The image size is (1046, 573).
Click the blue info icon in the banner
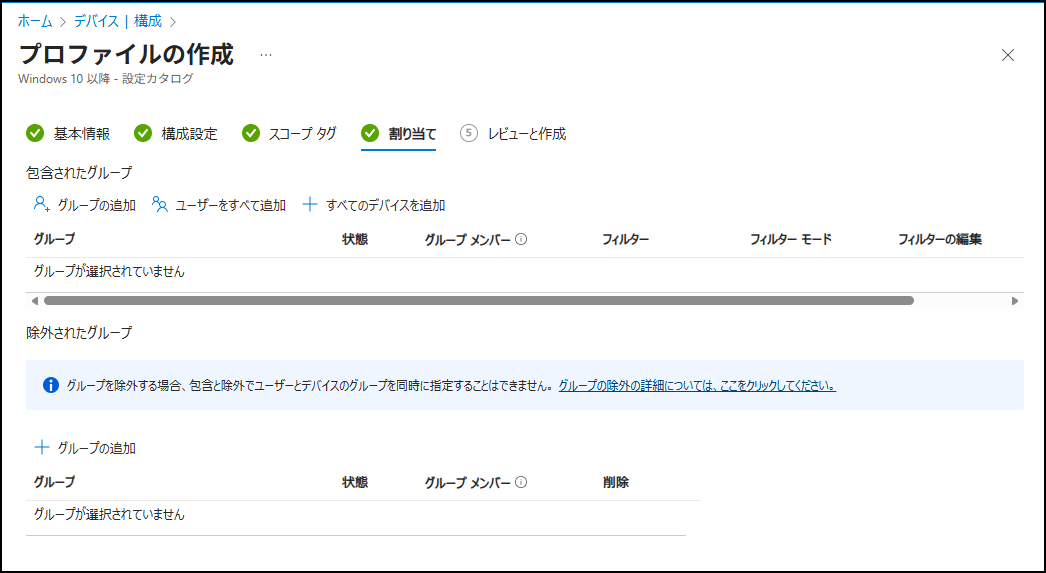(x=51, y=385)
